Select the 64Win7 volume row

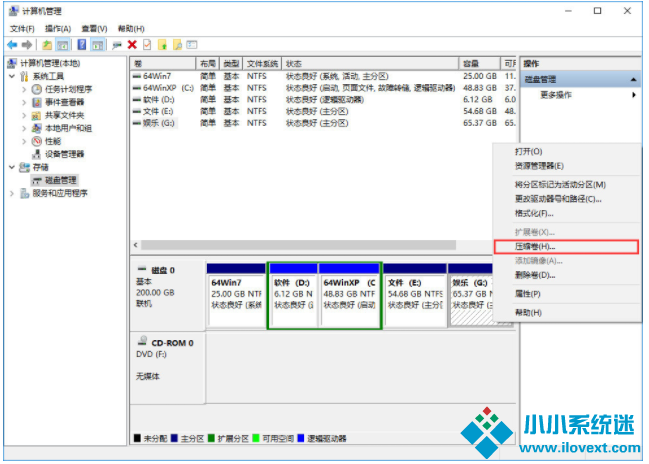pos(324,76)
